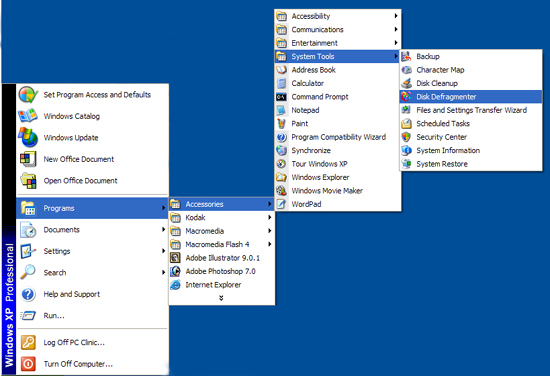Launch Tour Windows XP
The width and height of the screenshot is (550, 376).
point(337,164)
